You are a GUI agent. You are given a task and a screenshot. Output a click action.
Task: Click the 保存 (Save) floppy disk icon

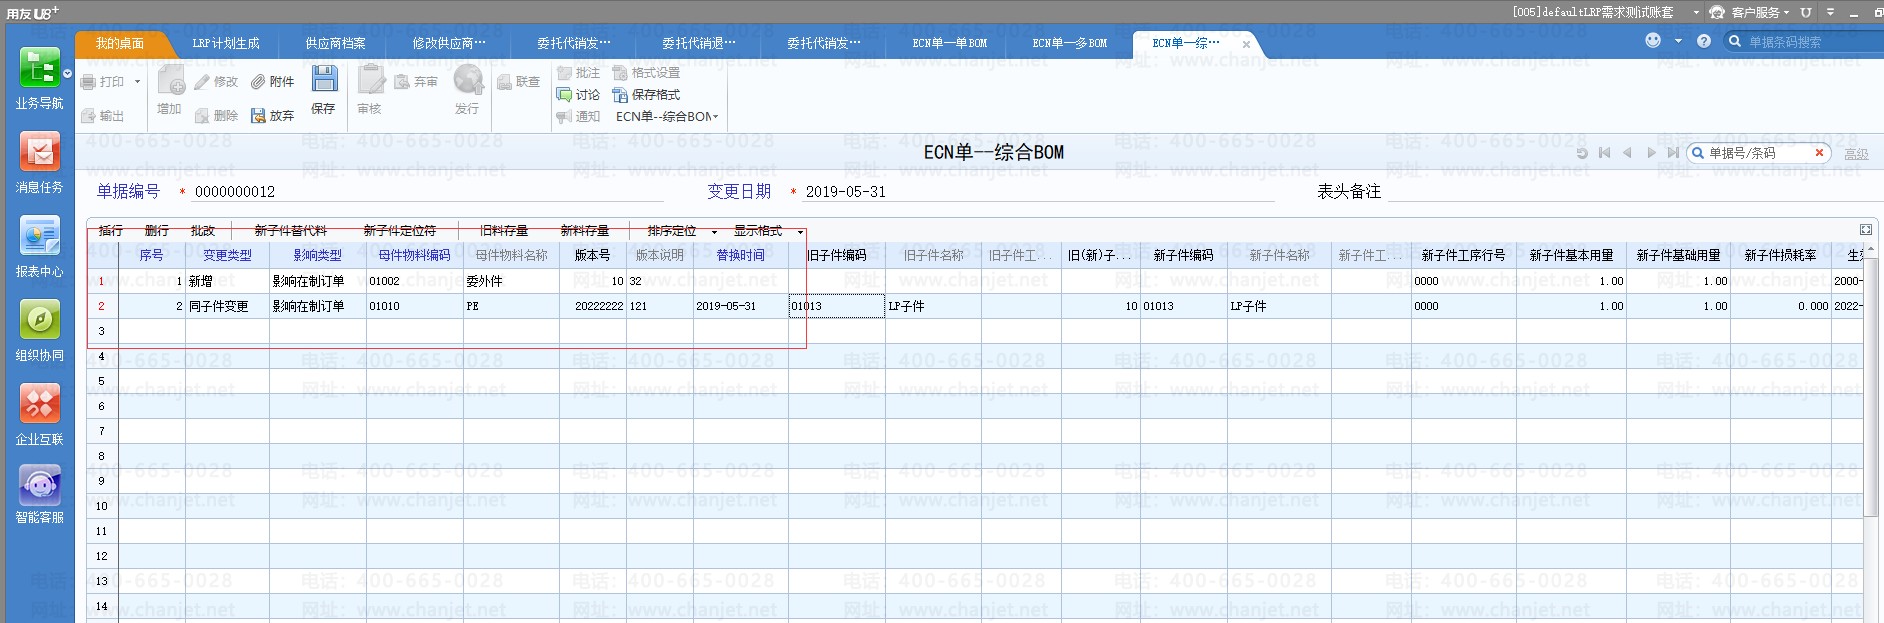(323, 80)
